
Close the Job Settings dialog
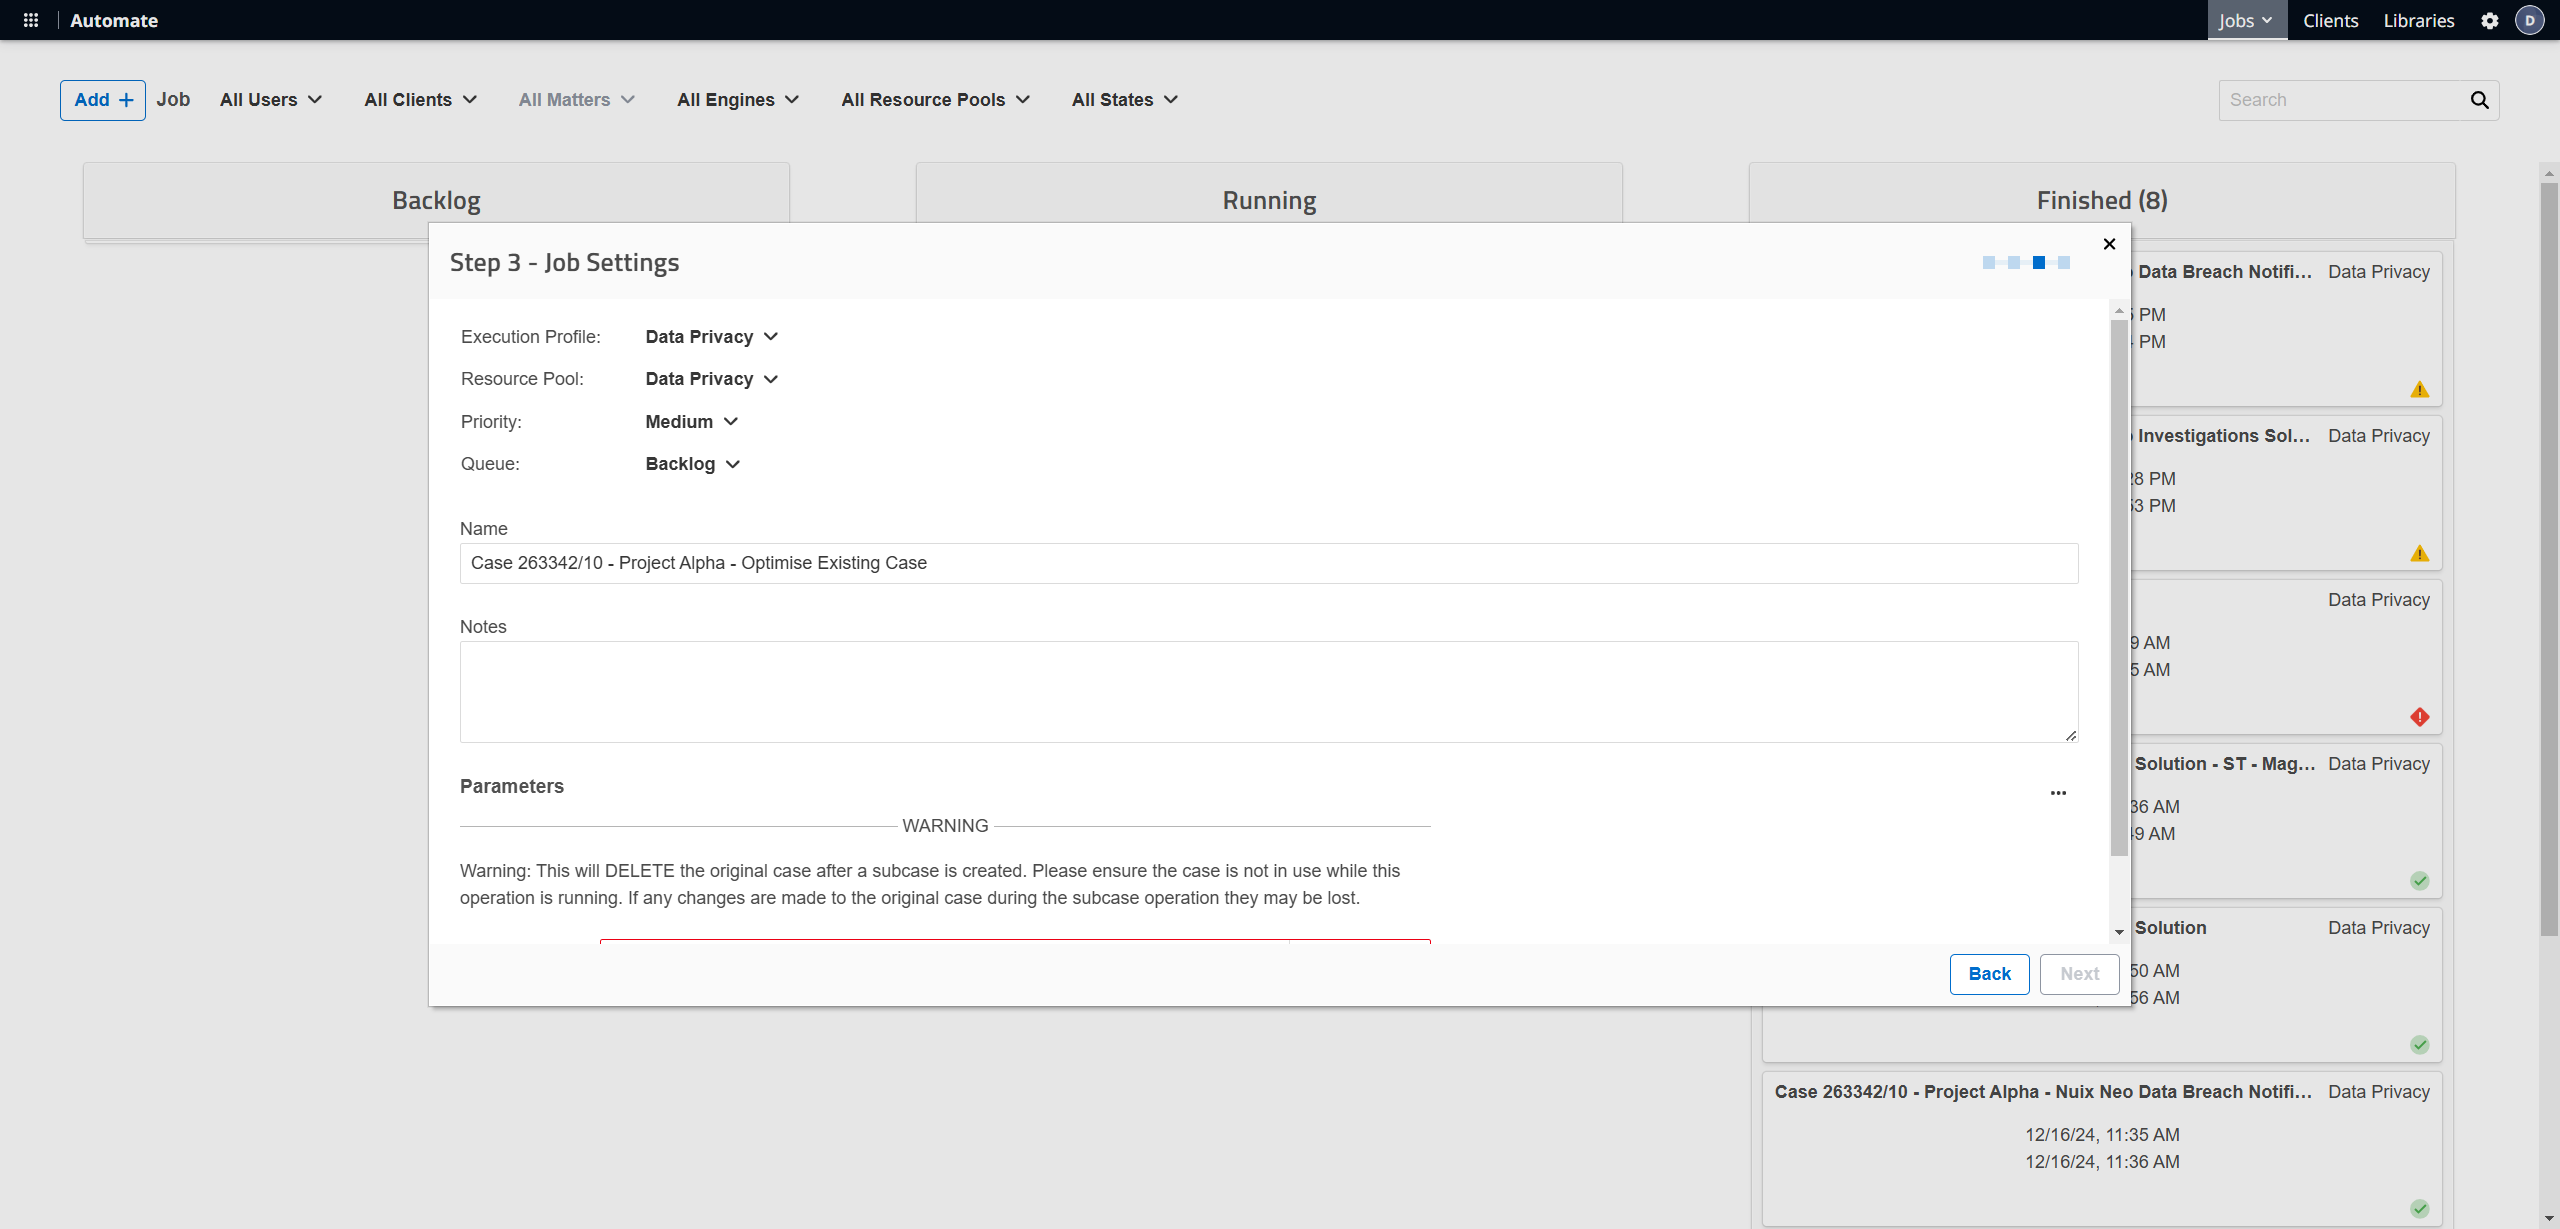(2109, 244)
